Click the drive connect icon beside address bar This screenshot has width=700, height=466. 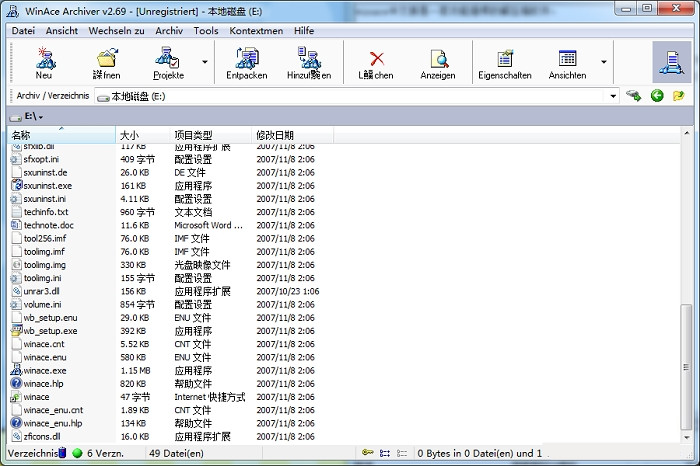point(633,96)
